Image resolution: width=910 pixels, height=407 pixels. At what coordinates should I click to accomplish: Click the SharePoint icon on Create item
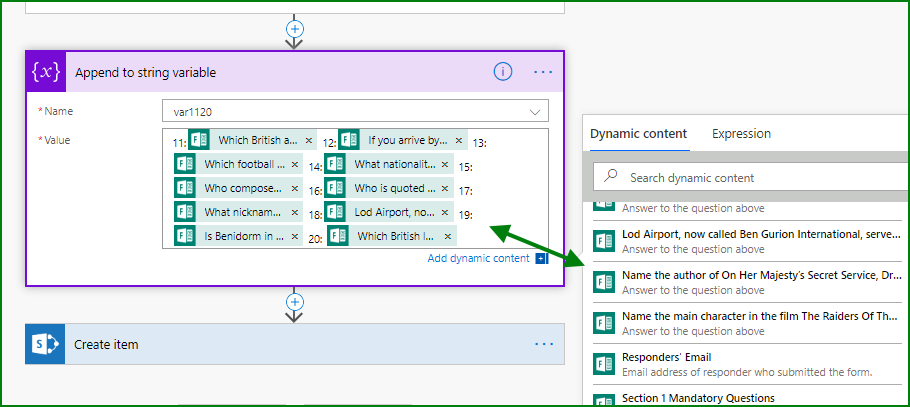(45, 344)
